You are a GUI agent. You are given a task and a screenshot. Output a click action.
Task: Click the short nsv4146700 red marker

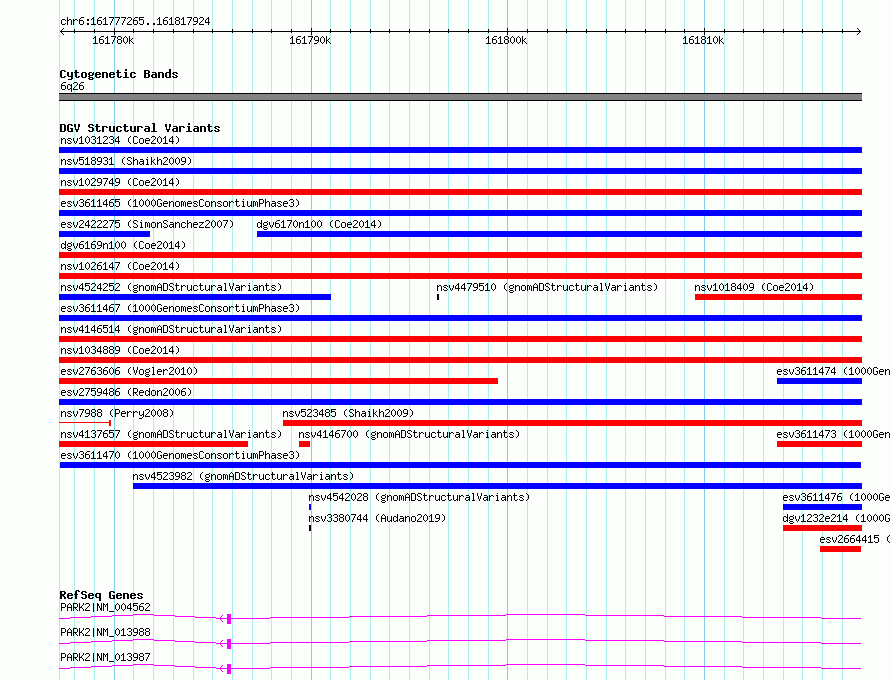[304, 444]
